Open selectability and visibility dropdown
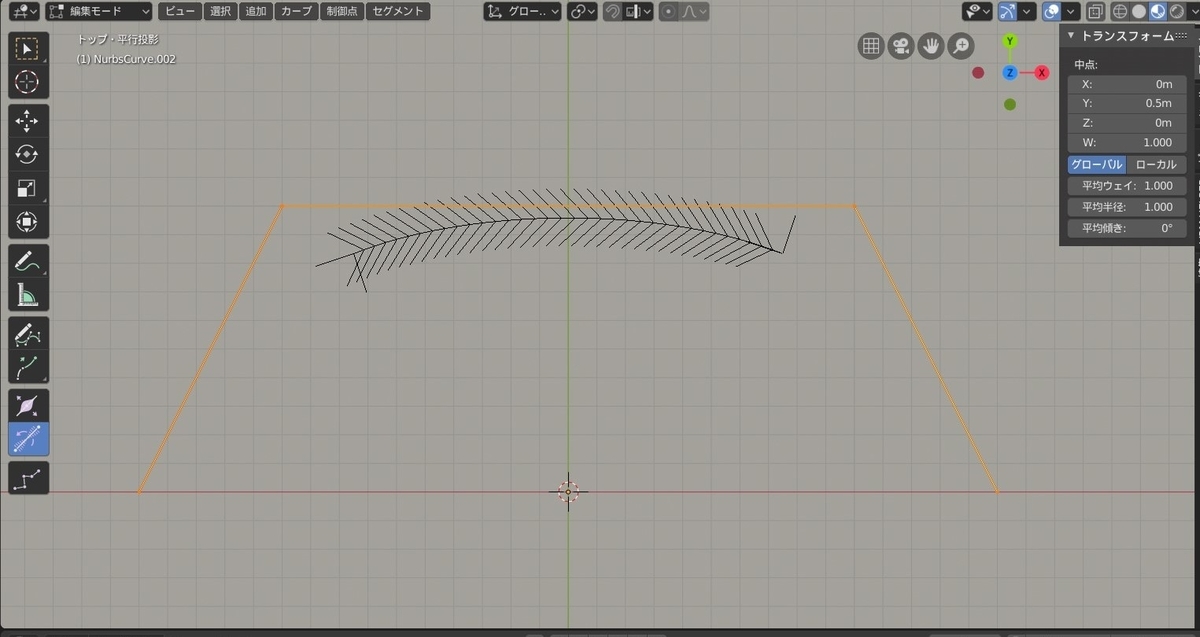The height and width of the screenshot is (637, 1200). pyautogui.click(x=977, y=12)
